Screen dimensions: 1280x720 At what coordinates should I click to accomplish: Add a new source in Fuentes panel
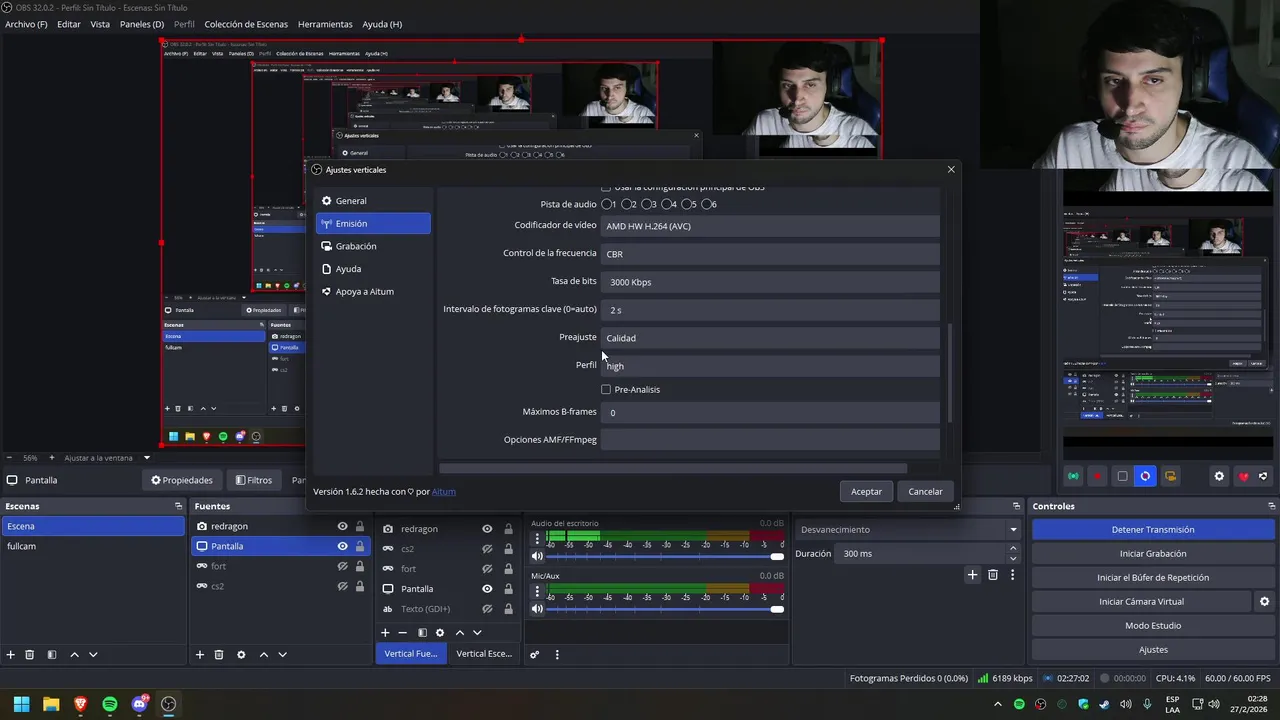point(199,654)
